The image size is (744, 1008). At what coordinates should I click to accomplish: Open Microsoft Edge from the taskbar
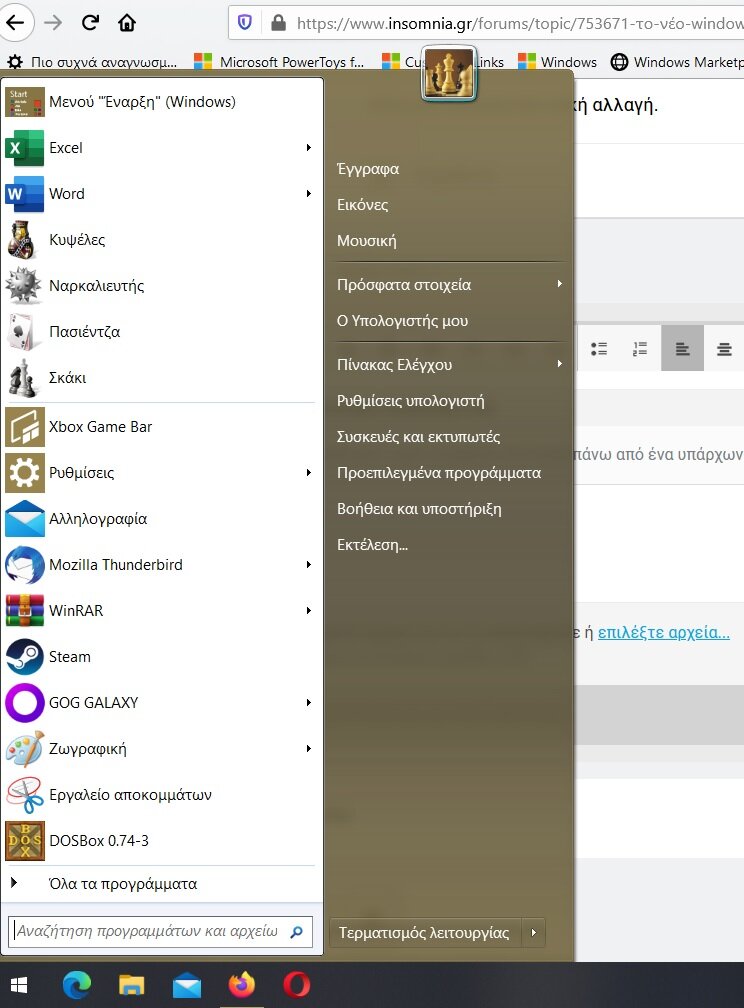click(77, 985)
